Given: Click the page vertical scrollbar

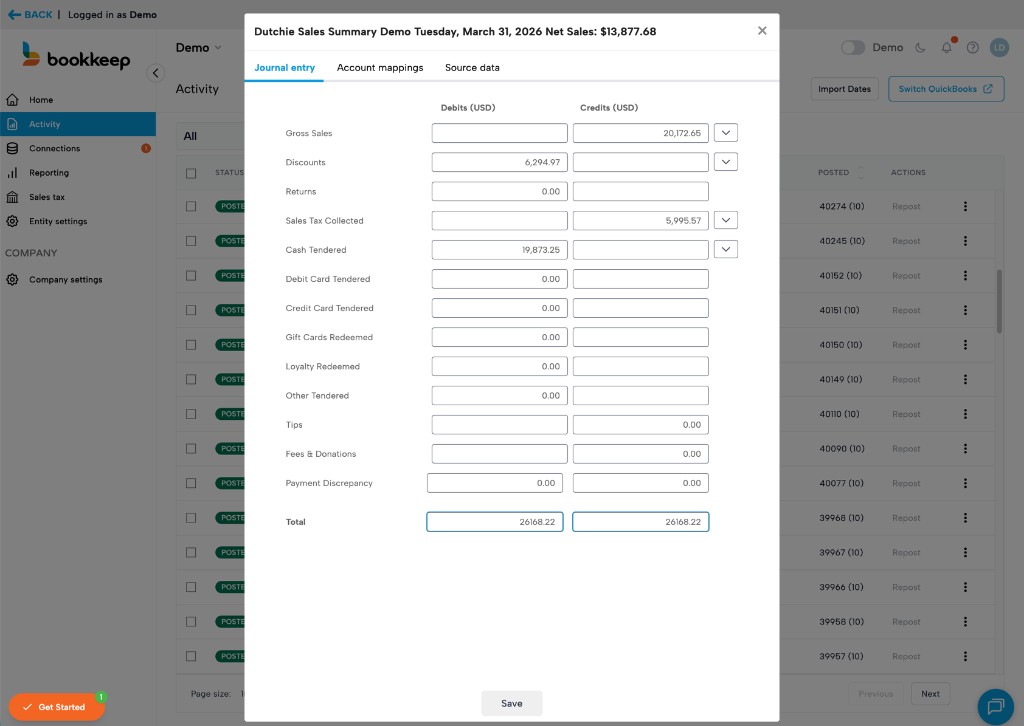Looking at the screenshot, I should coord(999,300).
